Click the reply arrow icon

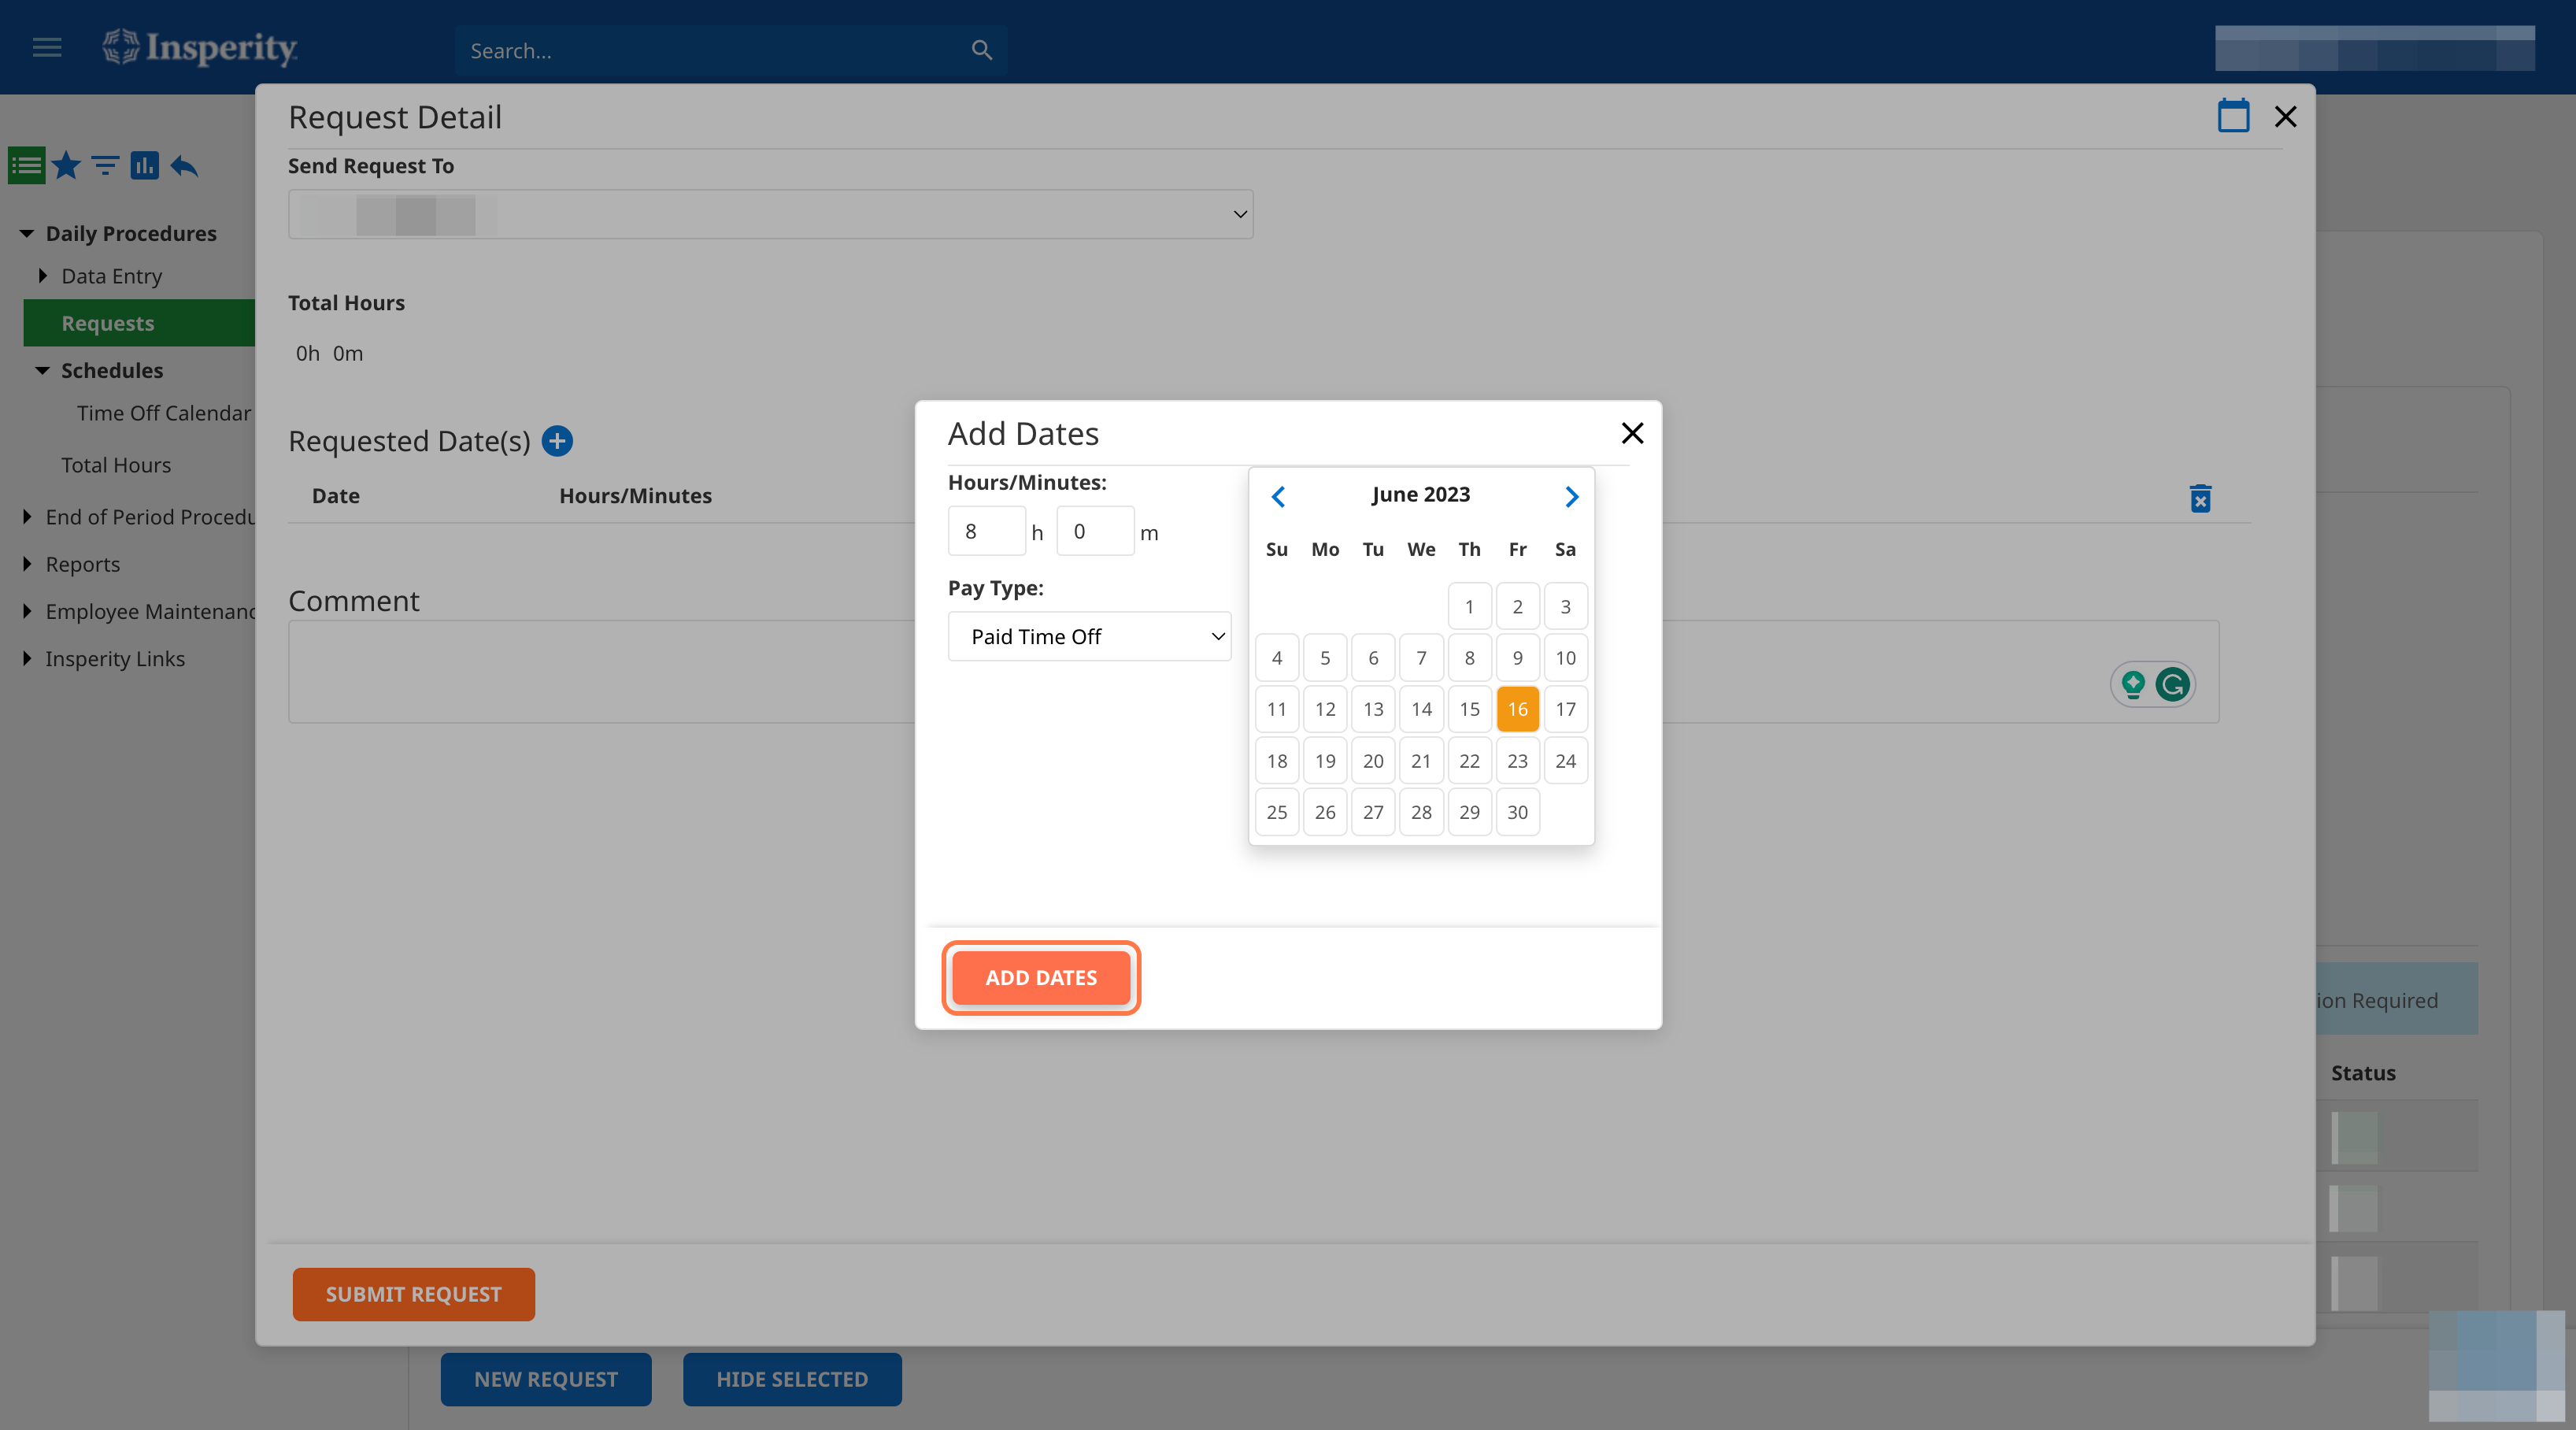click(184, 165)
